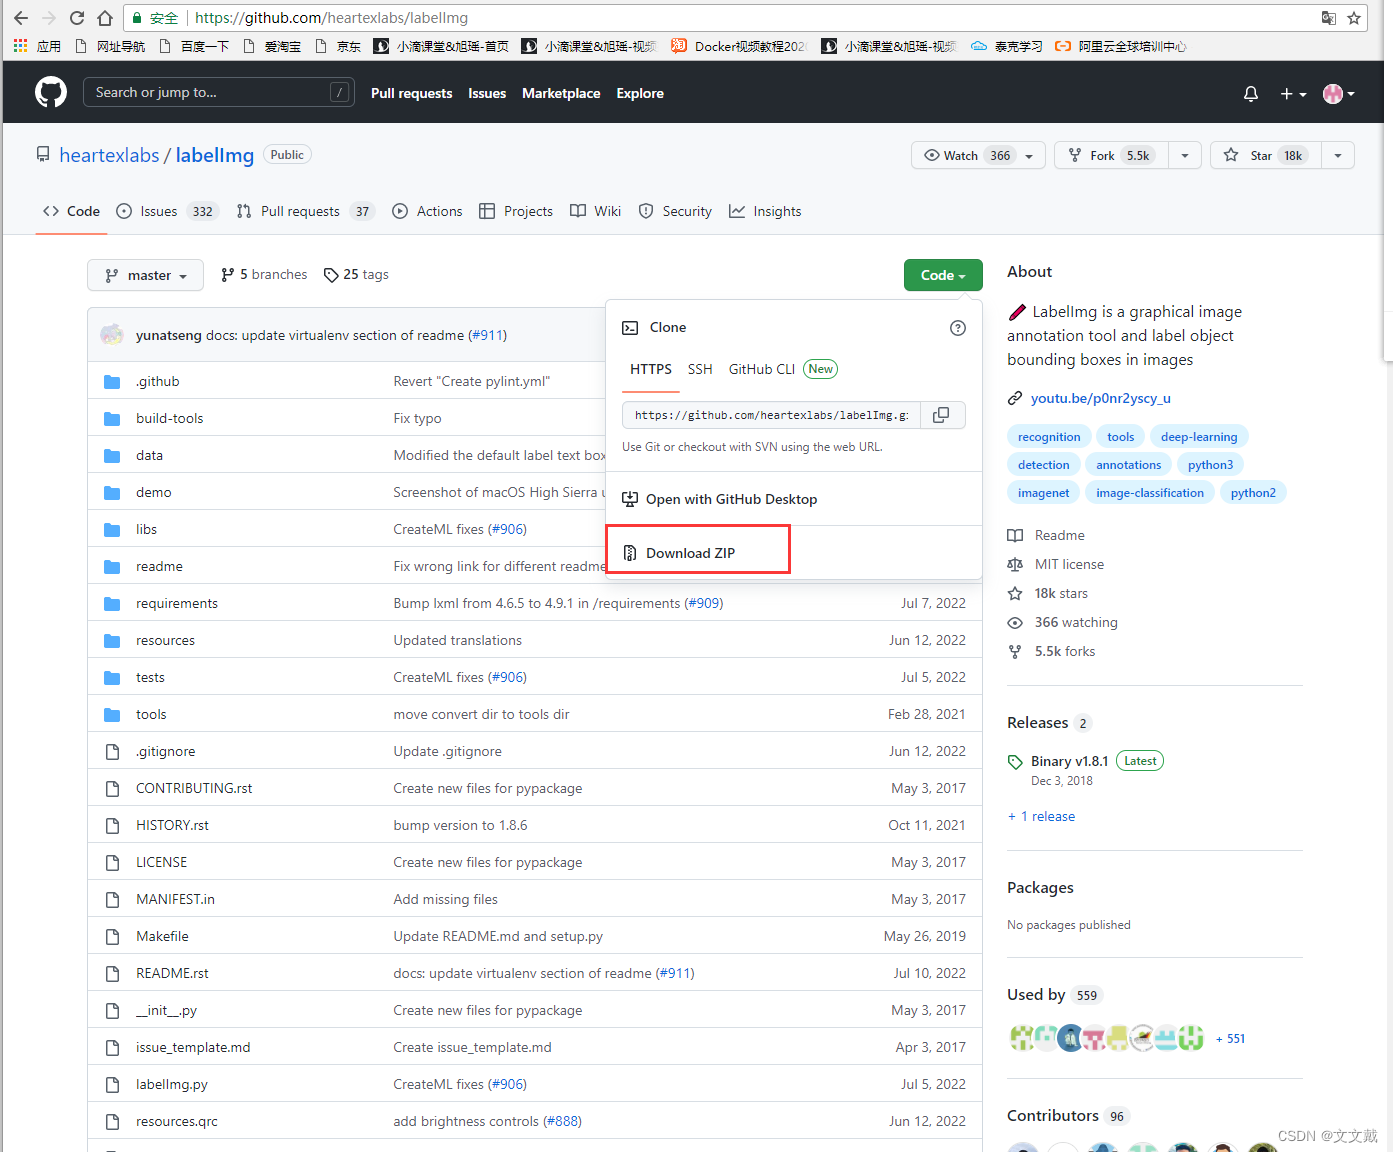
Task: Switch to the Pull requests repo tab
Action: [x=306, y=211]
